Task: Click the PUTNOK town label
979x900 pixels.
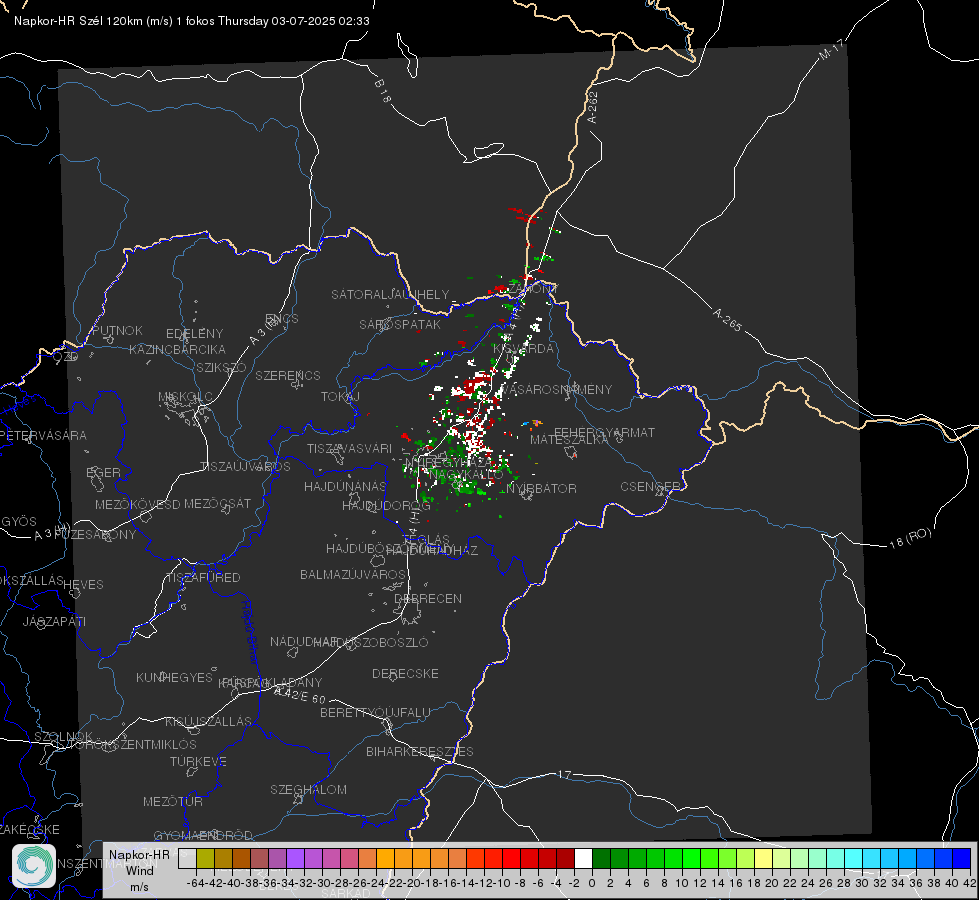Action: click(117, 330)
